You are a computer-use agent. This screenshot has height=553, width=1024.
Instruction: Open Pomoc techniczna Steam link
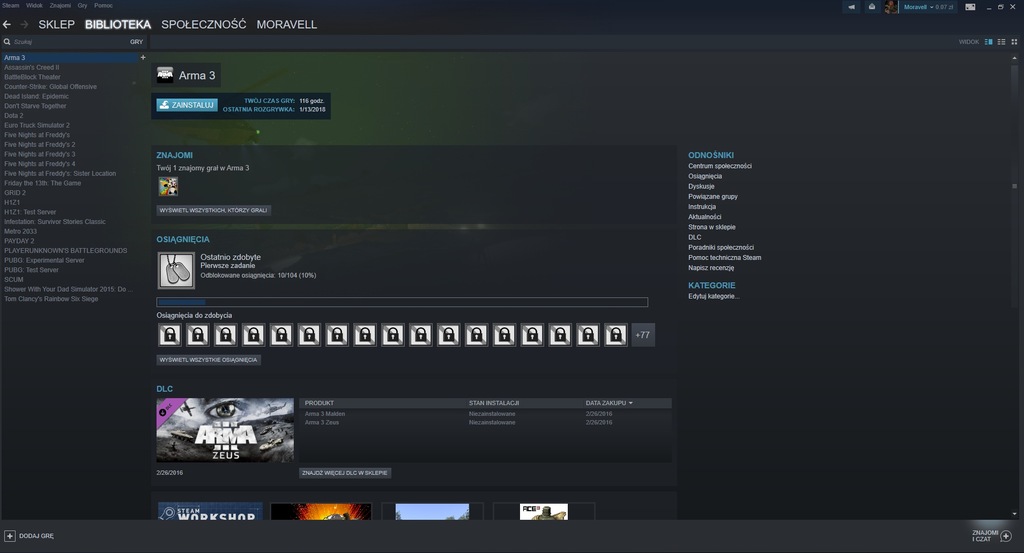coord(724,257)
